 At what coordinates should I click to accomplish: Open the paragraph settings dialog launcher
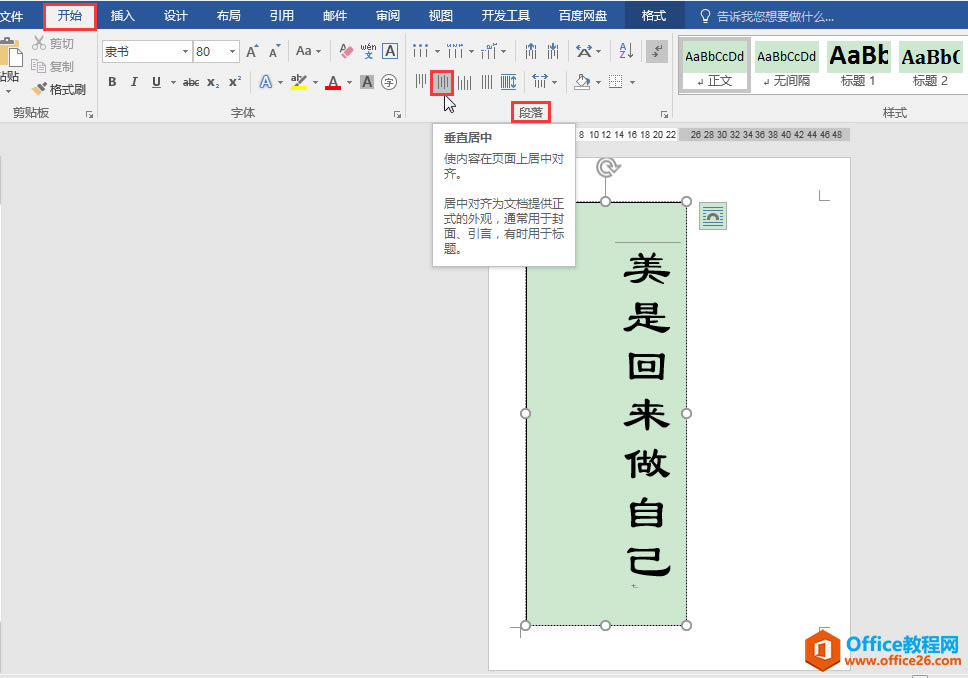point(664,114)
